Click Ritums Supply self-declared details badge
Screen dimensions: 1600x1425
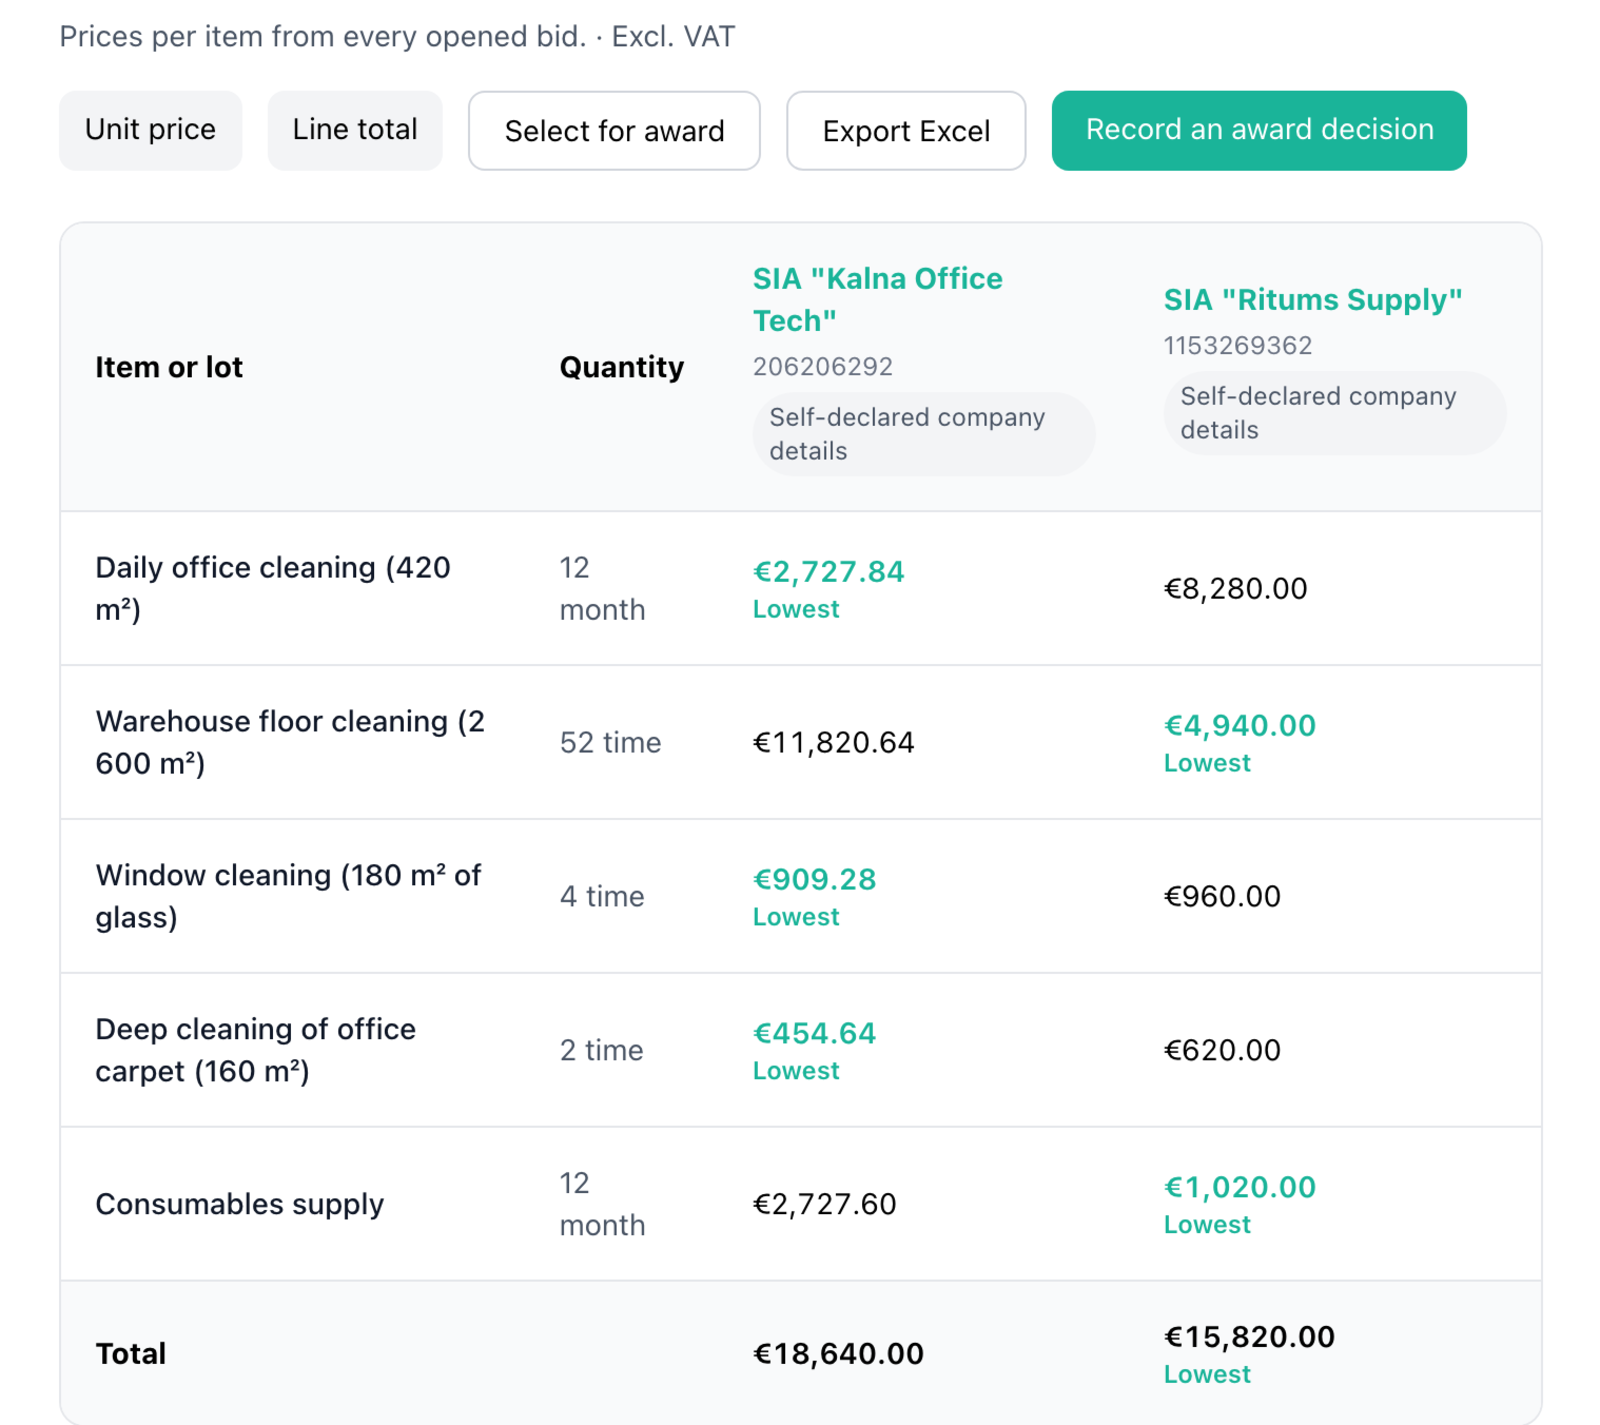pyautogui.click(x=1334, y=413)
